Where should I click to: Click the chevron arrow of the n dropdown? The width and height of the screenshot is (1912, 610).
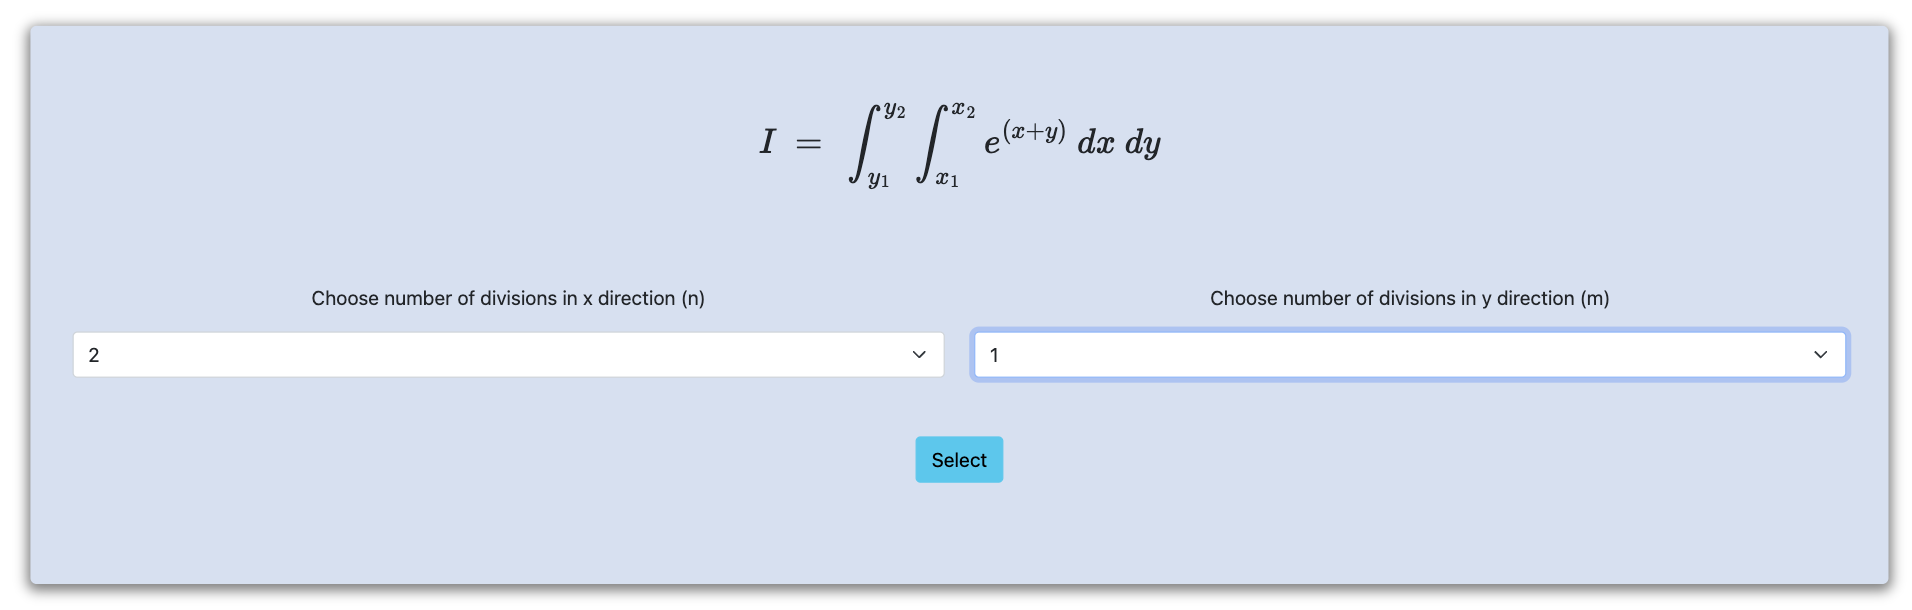tap(919, 355)
